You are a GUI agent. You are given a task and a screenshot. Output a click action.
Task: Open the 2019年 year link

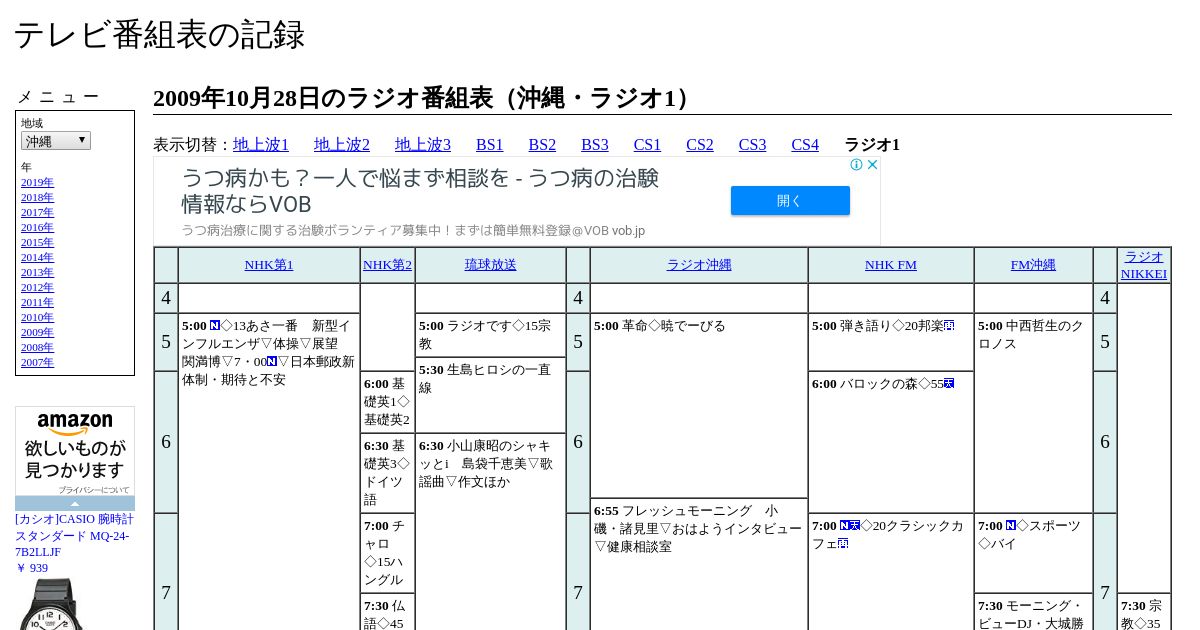[x=37, y=182]
